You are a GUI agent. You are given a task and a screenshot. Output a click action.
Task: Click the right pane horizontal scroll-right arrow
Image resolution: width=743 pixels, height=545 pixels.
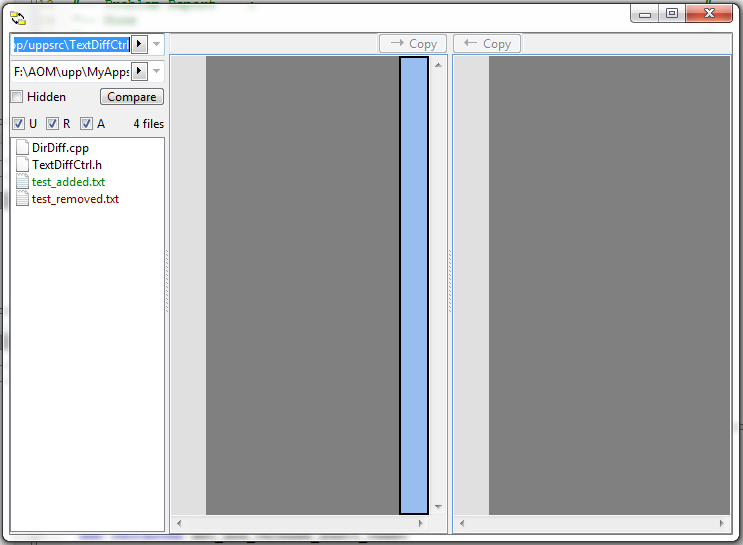[x=723, y=523]
